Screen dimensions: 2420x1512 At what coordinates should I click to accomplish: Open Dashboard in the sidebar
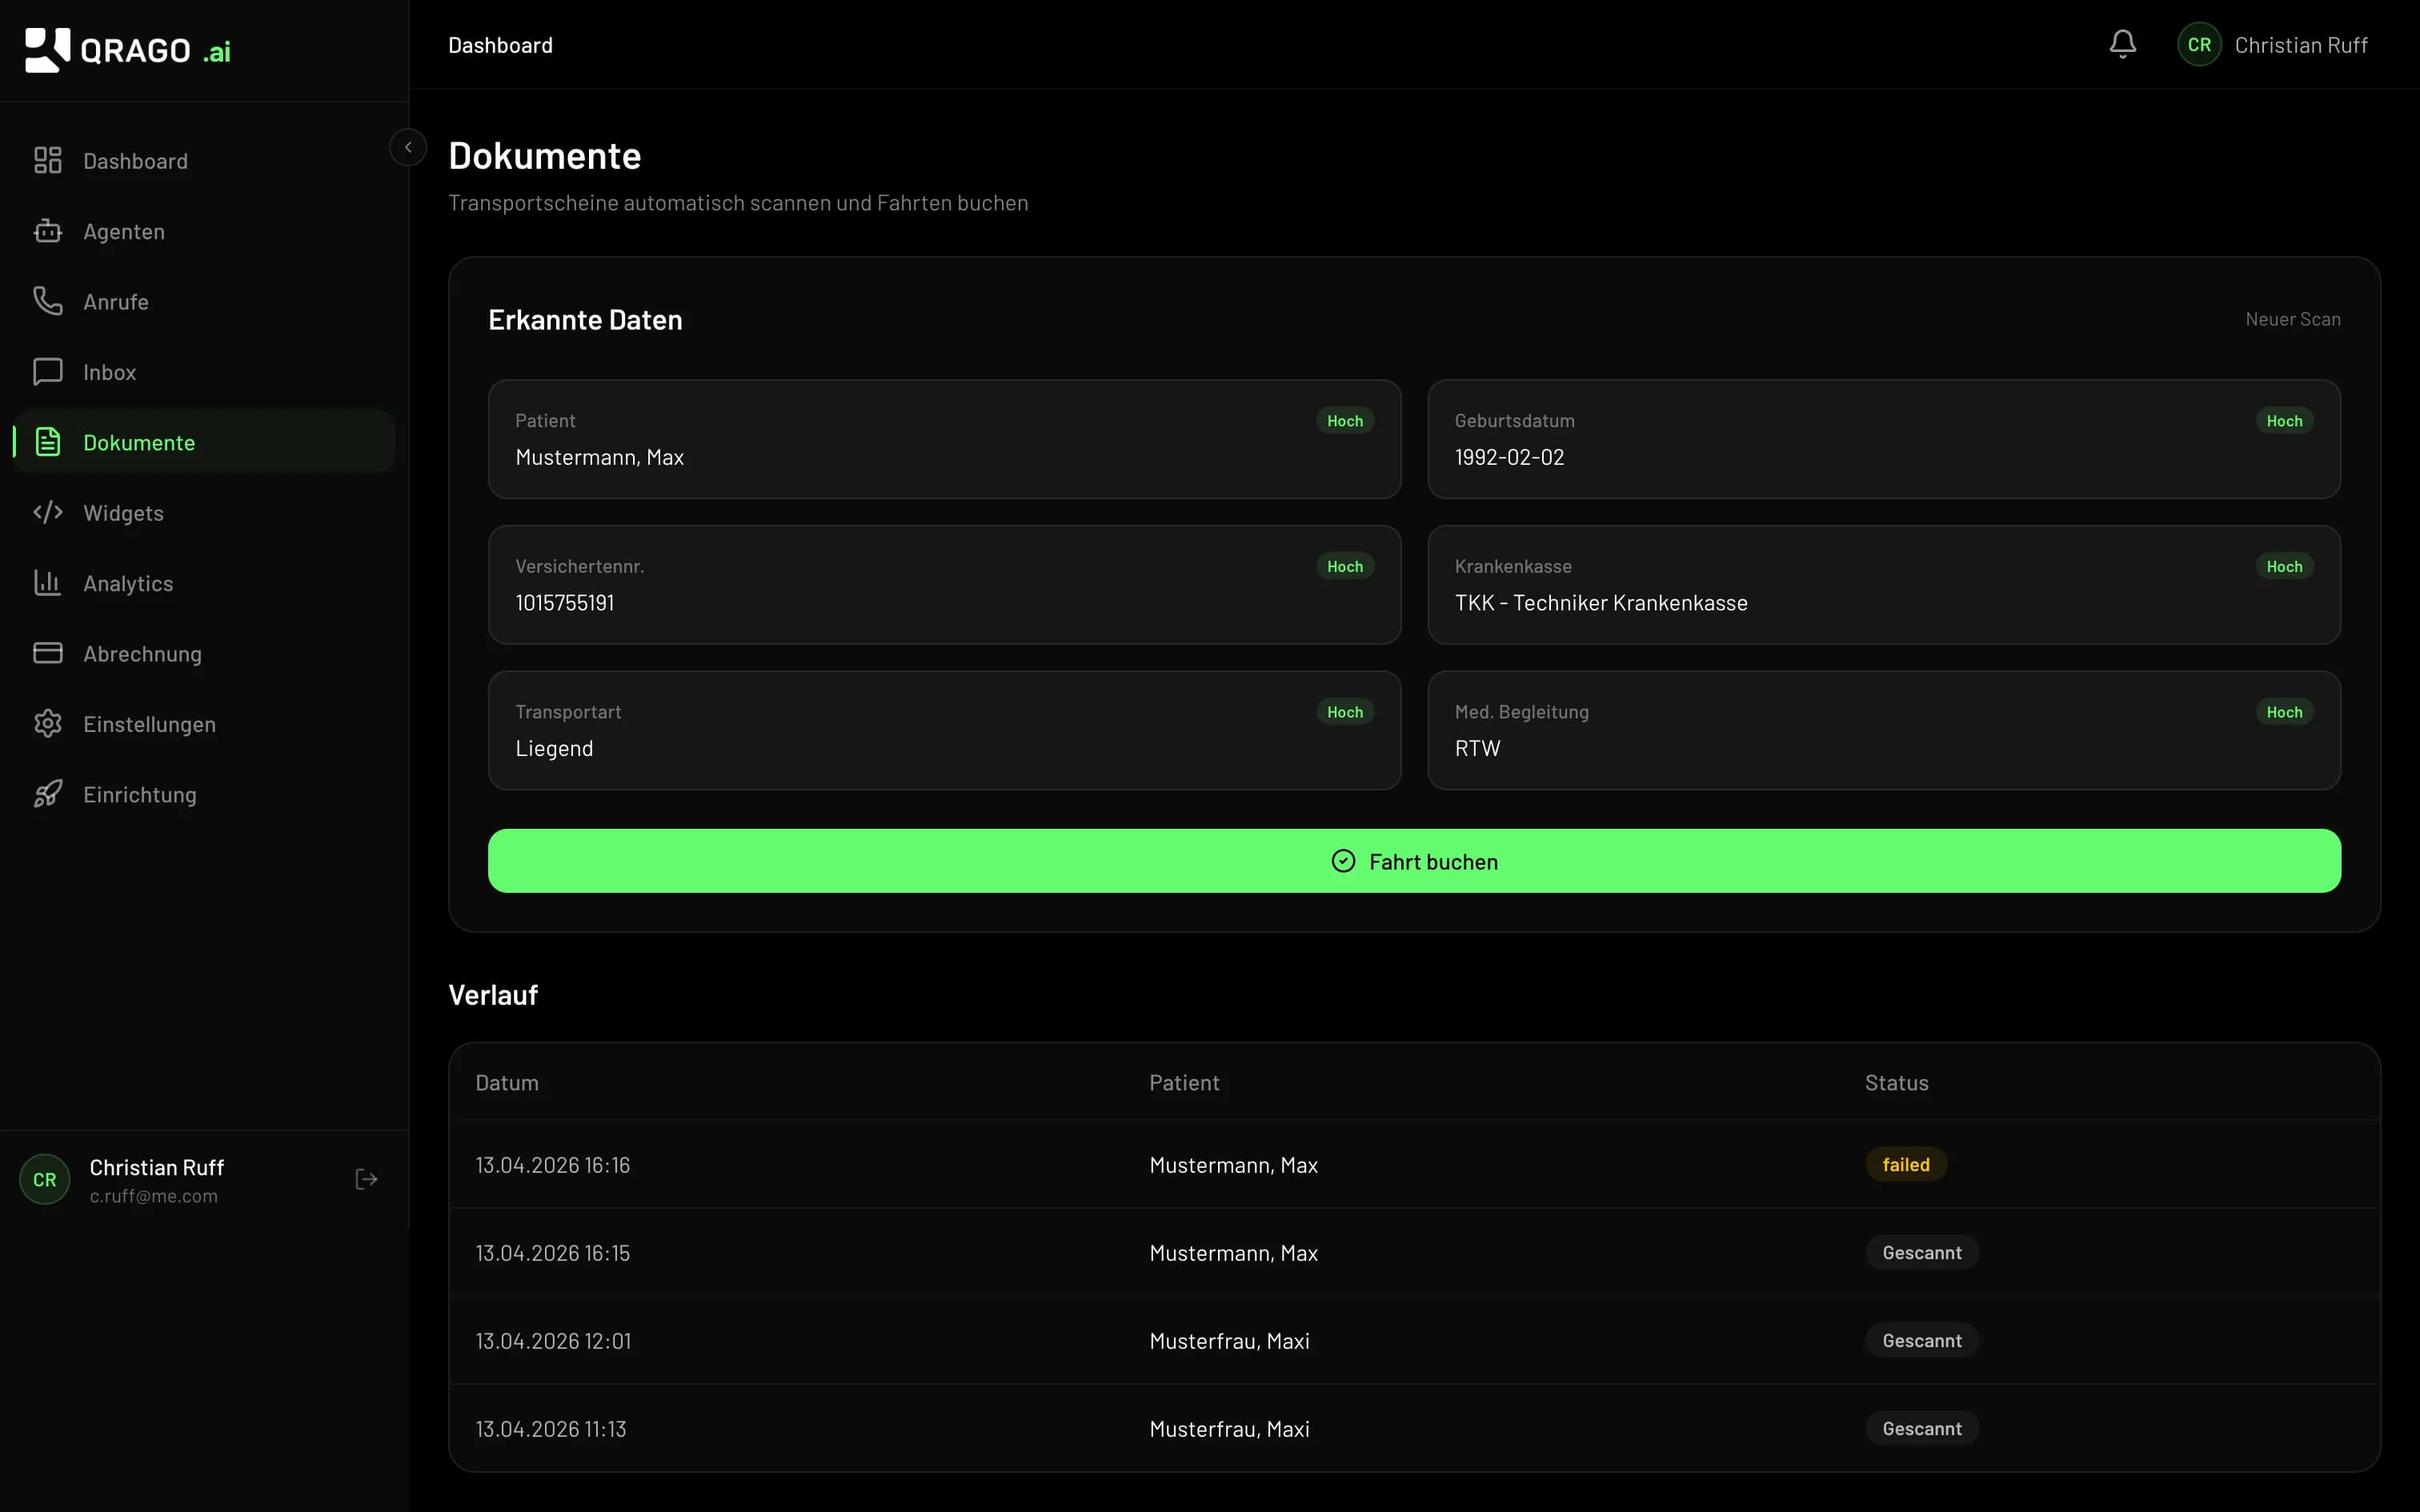pos(204,161)
